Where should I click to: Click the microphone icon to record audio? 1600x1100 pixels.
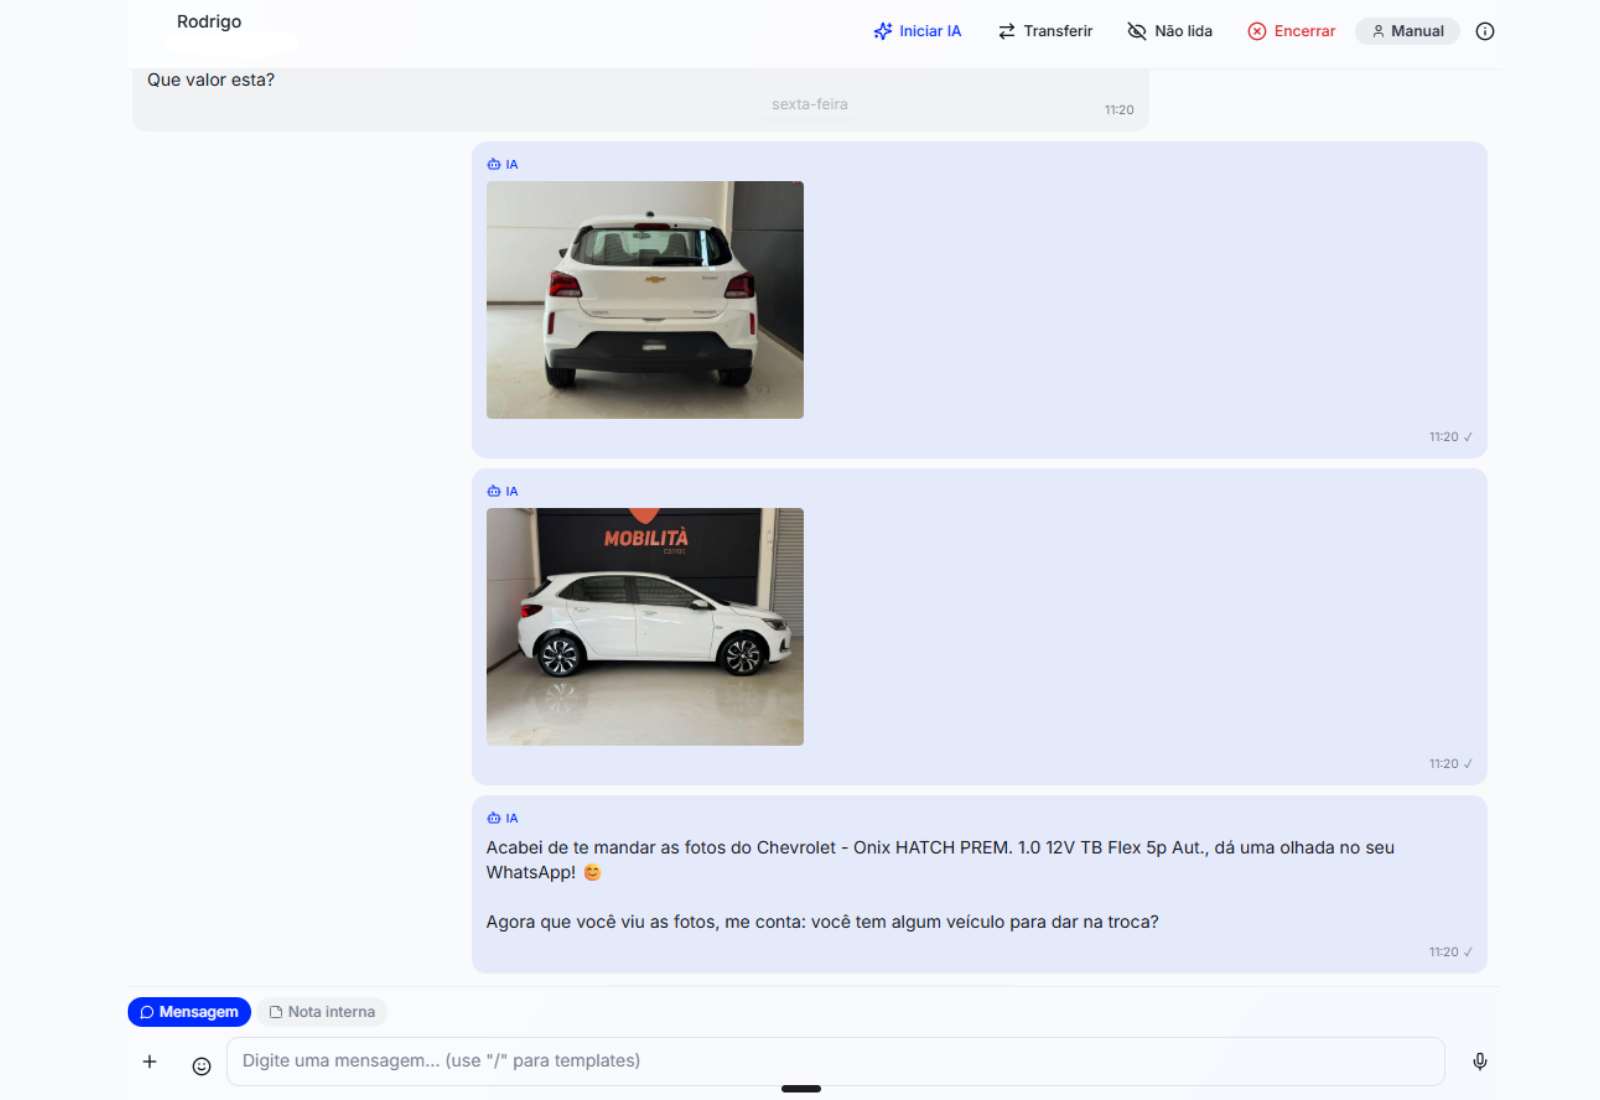click(1480, 1062)
